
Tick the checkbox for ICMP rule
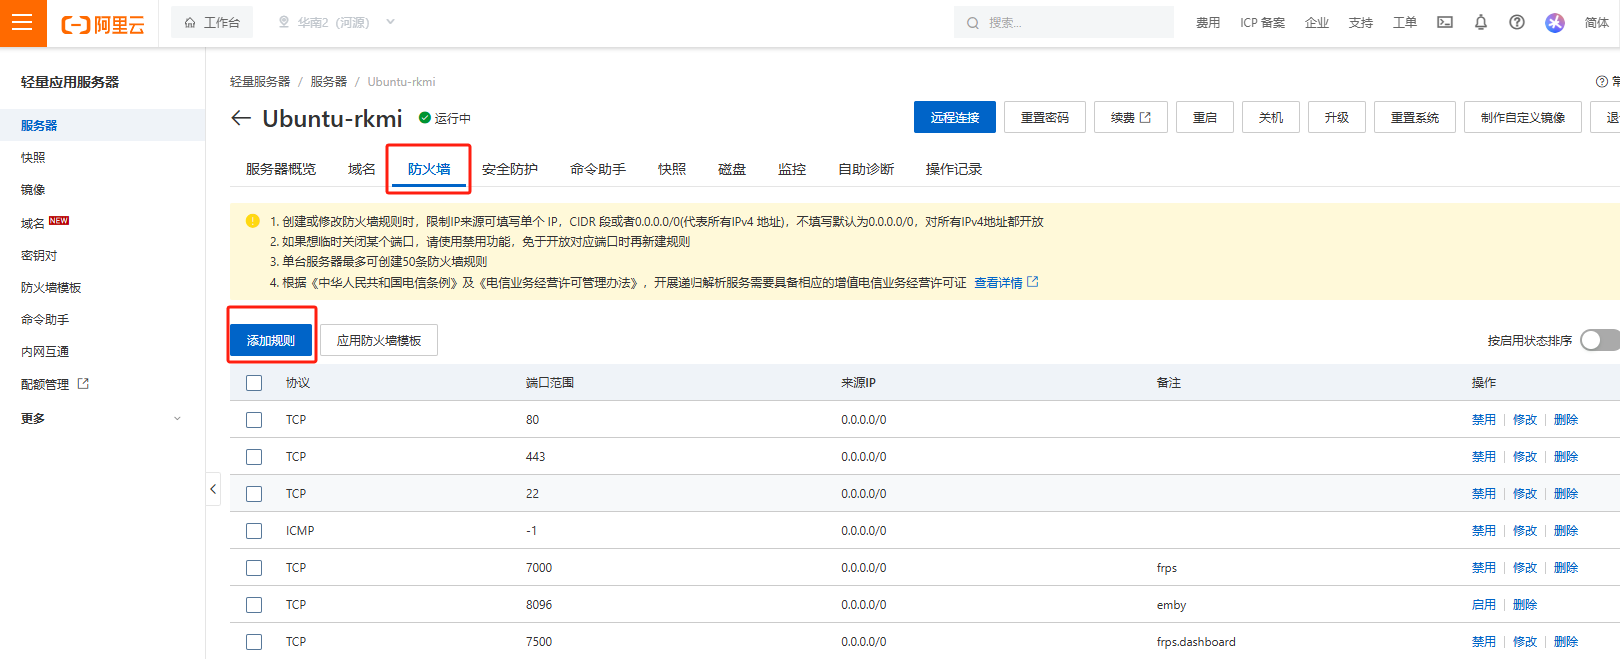254,531
